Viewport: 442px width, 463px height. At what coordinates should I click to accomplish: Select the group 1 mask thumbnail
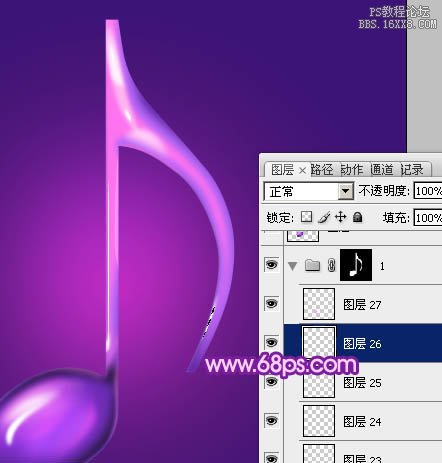point(356,265)
